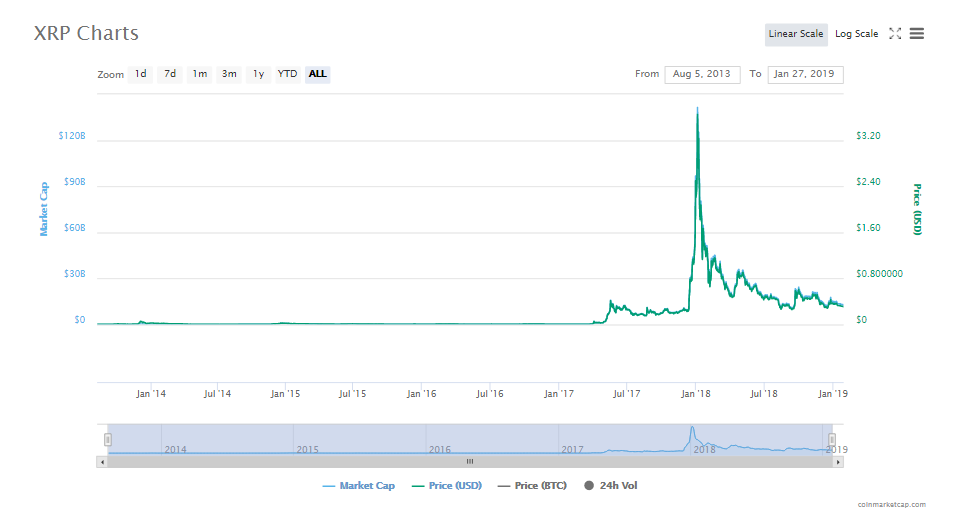Set zoom to 3m
The image size is (965, 530).
coord(229,74)
